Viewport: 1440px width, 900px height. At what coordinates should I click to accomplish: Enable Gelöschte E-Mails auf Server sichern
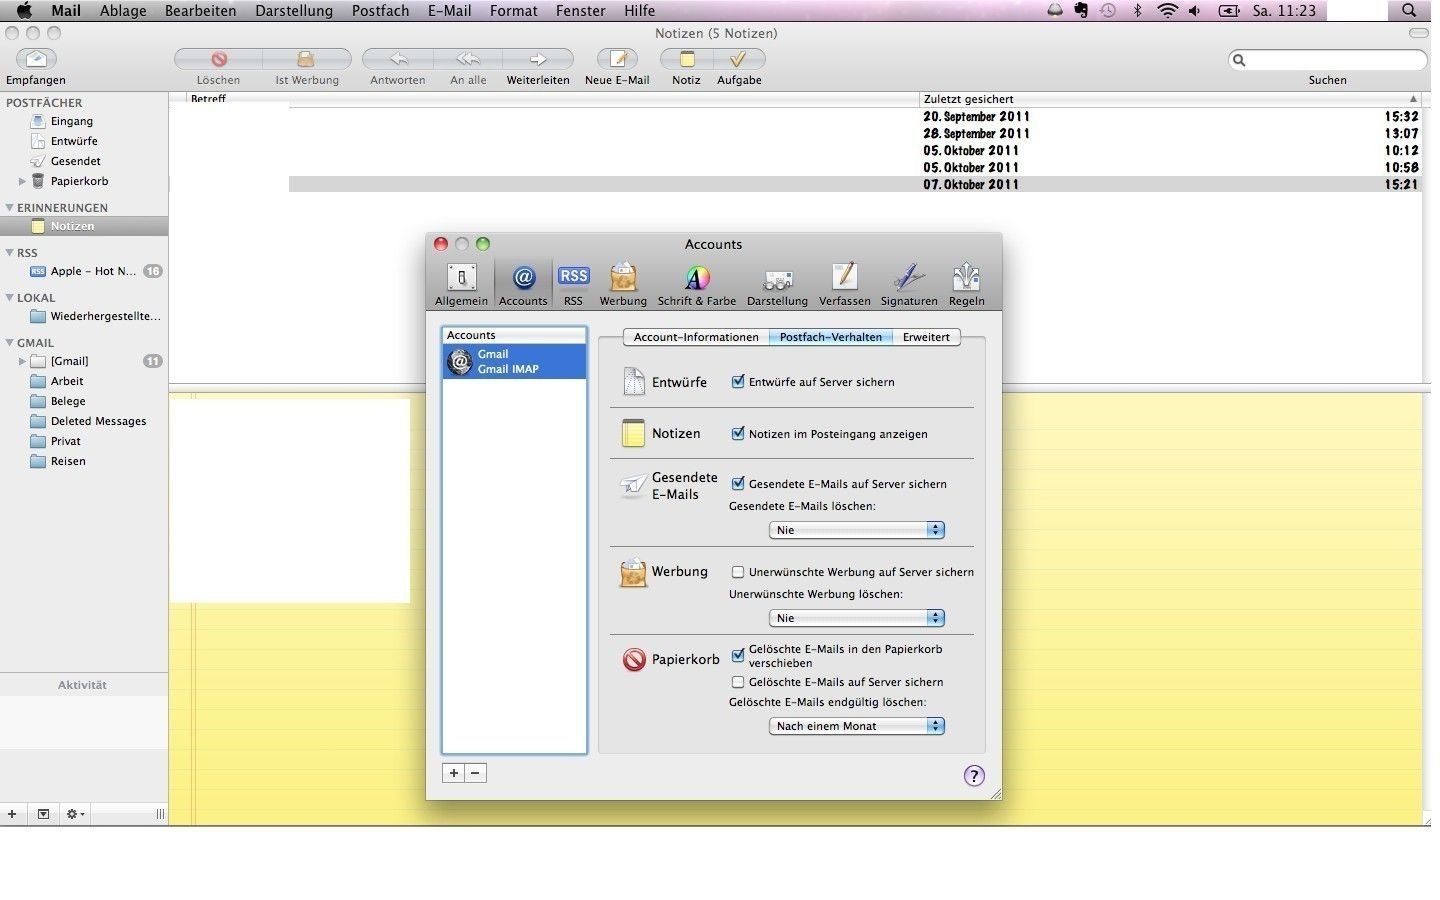(738, 682)
